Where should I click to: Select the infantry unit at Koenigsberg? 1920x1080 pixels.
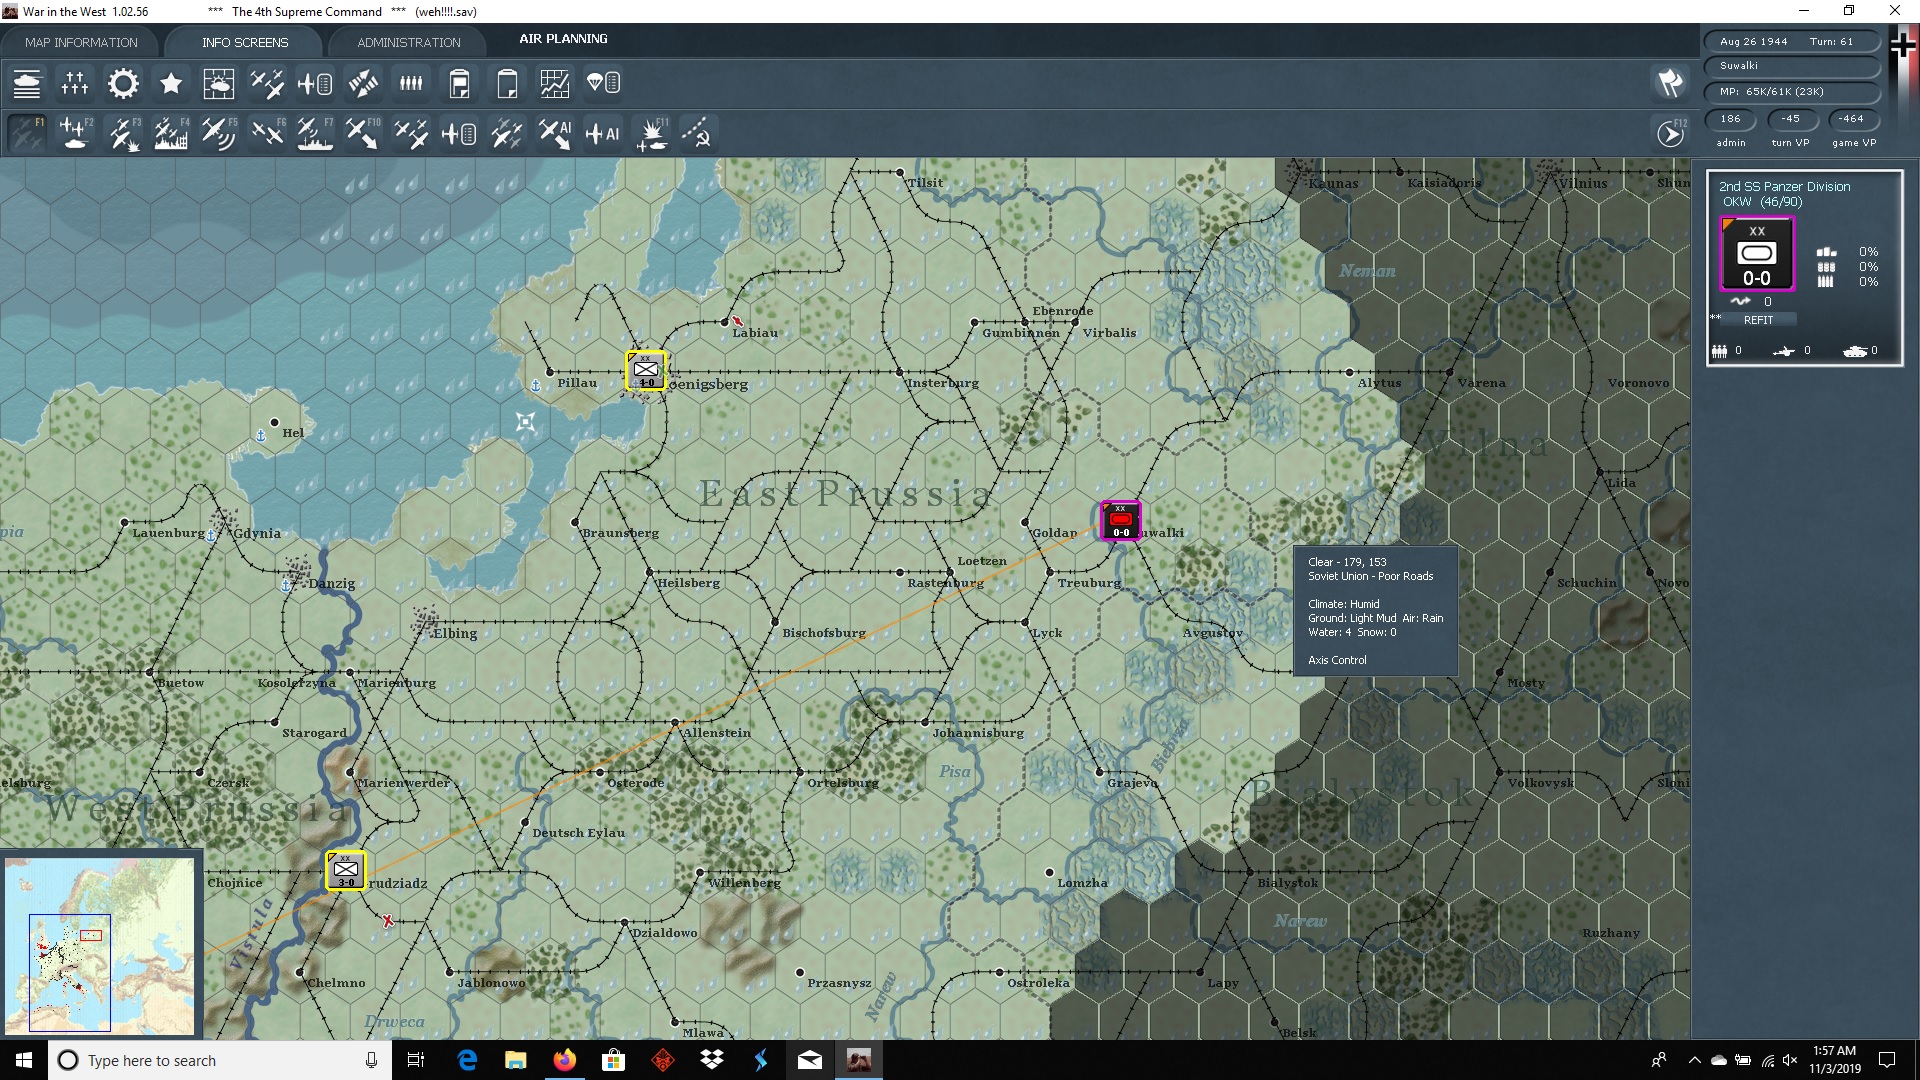[x=646, y=370]
